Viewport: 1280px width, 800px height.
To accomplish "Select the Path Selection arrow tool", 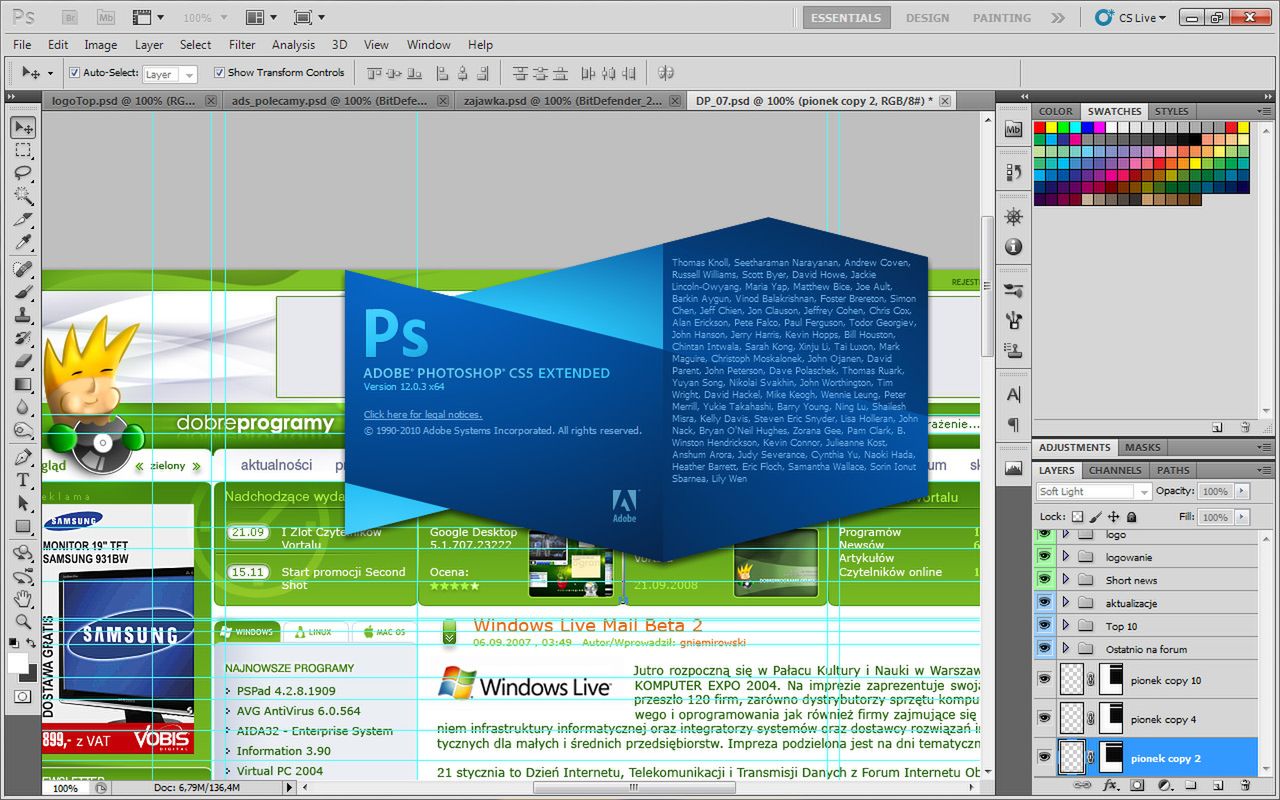I will (x=23, y=503).
